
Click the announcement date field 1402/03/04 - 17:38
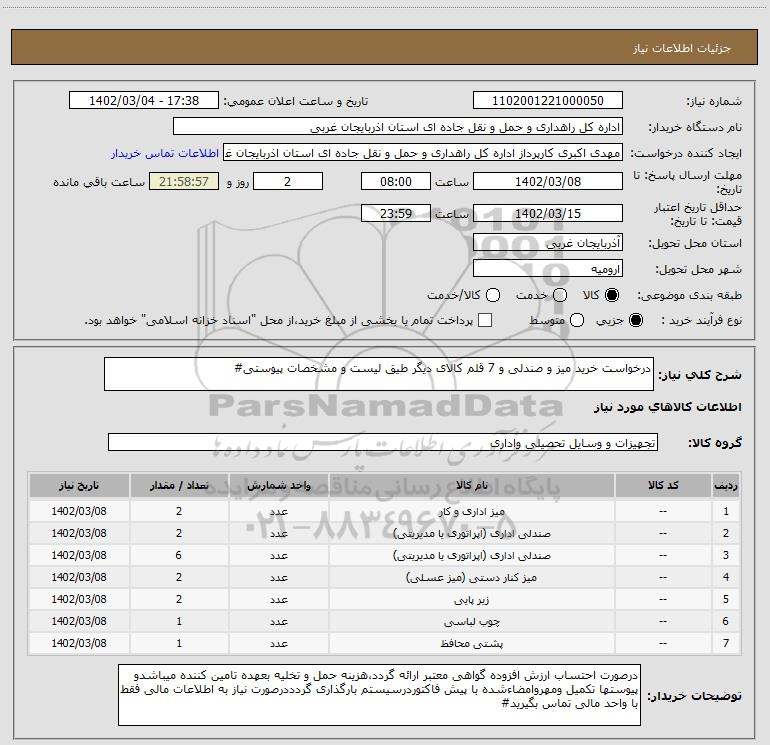144,101
